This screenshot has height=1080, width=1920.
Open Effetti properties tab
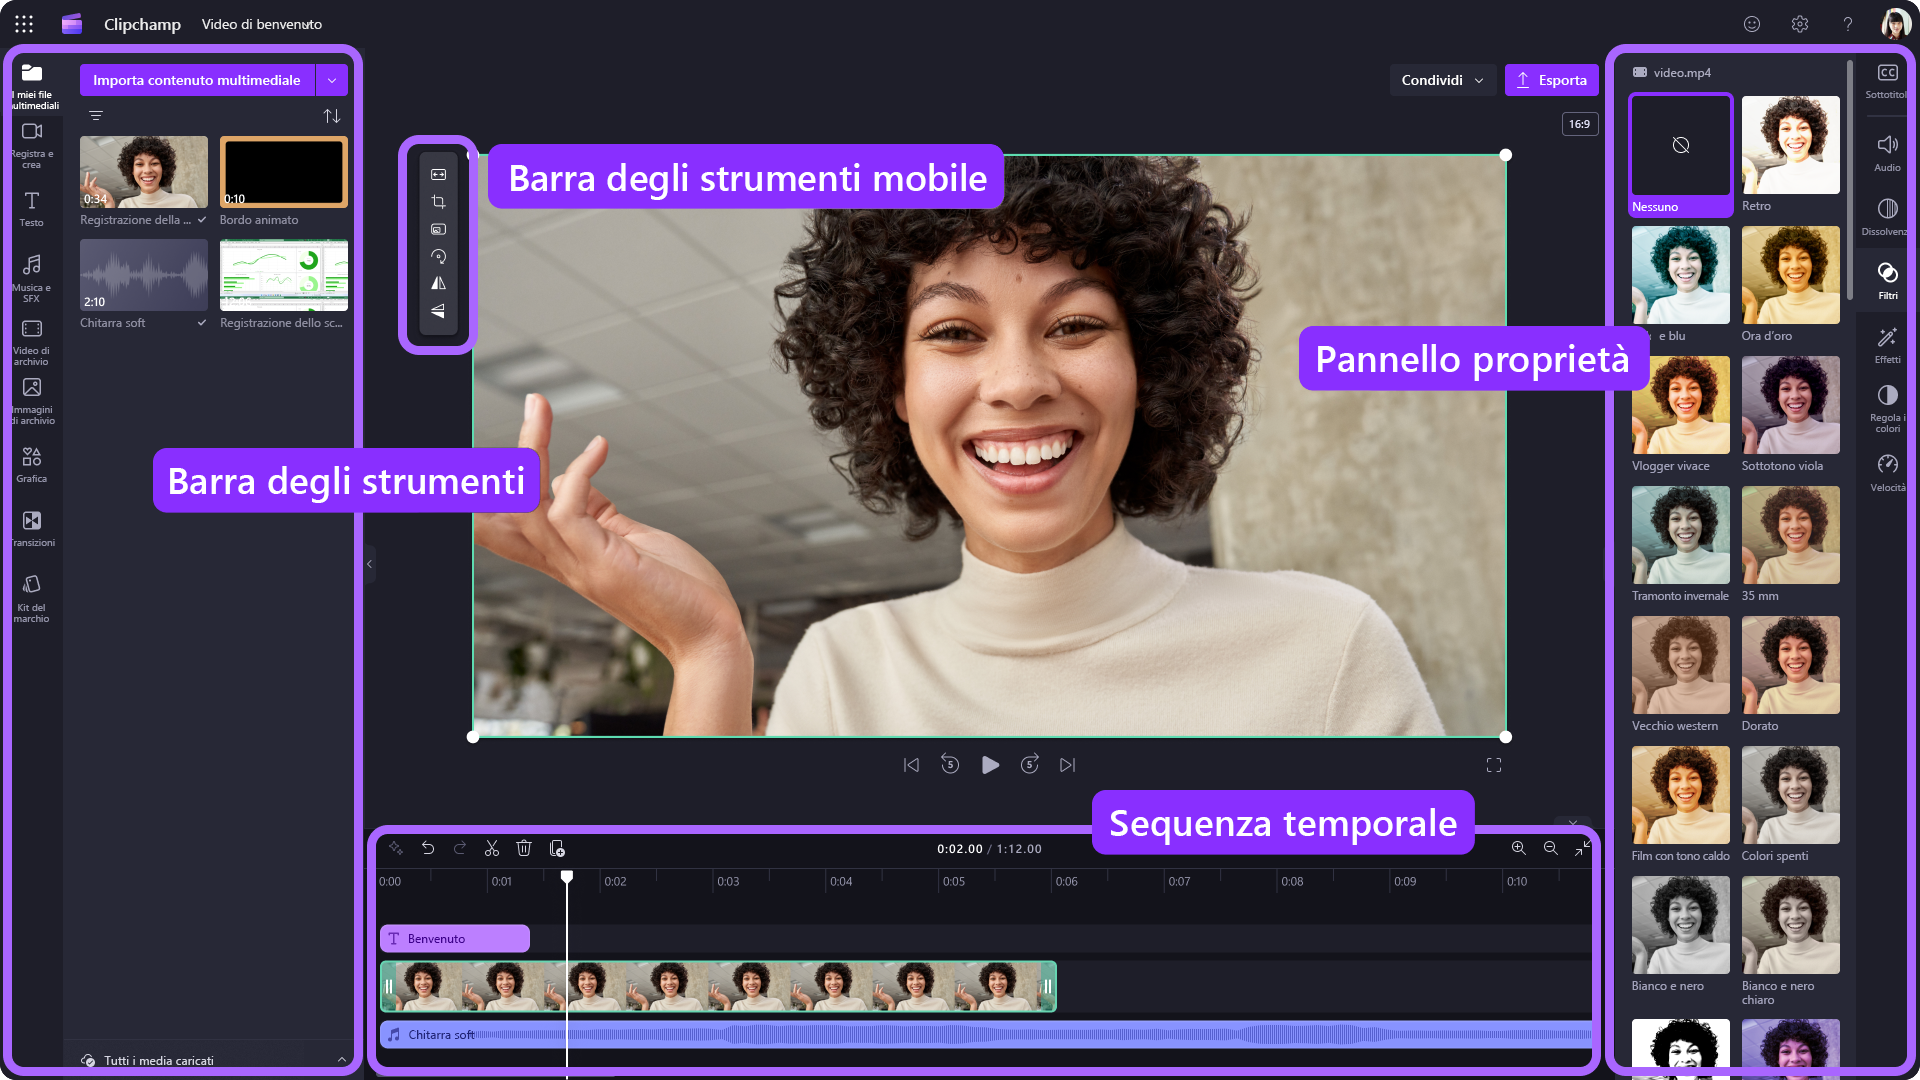[x=1887, y=346]
